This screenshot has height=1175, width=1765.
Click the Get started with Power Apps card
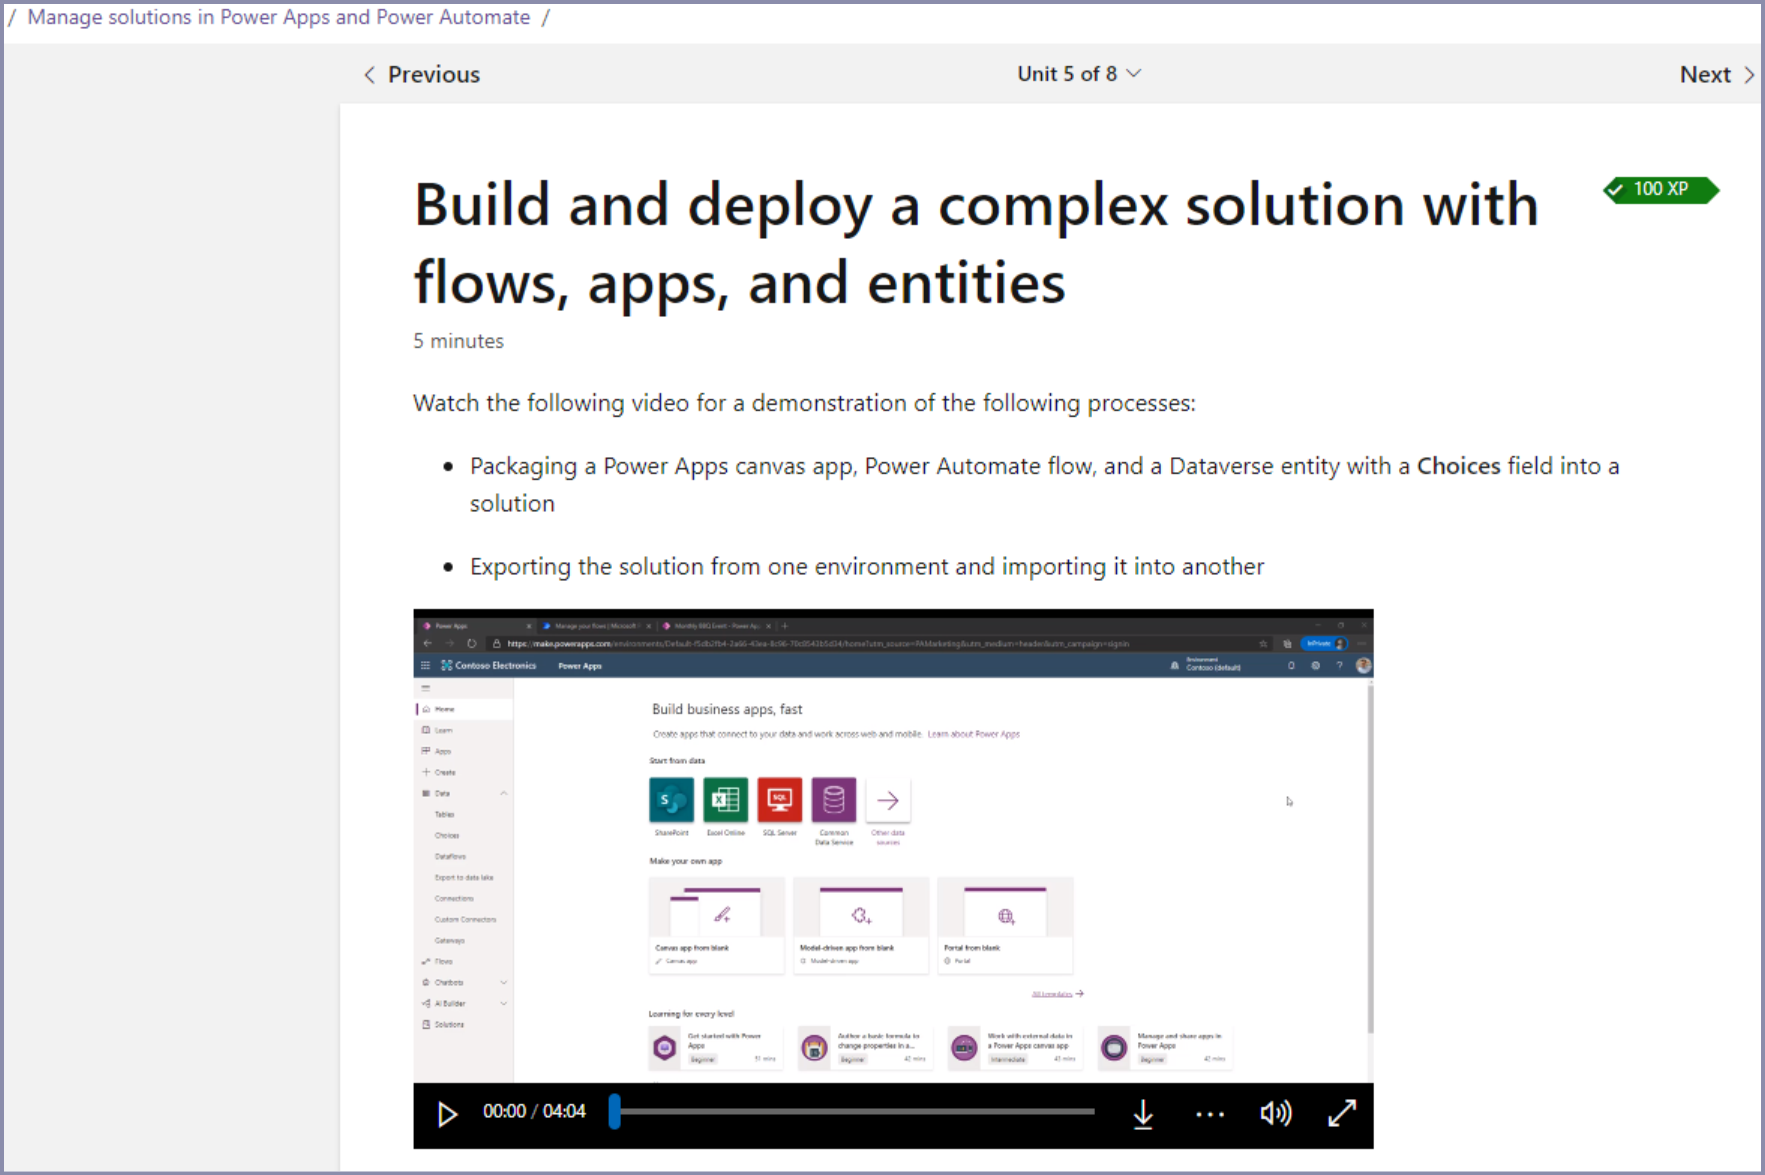(715, 1047)
